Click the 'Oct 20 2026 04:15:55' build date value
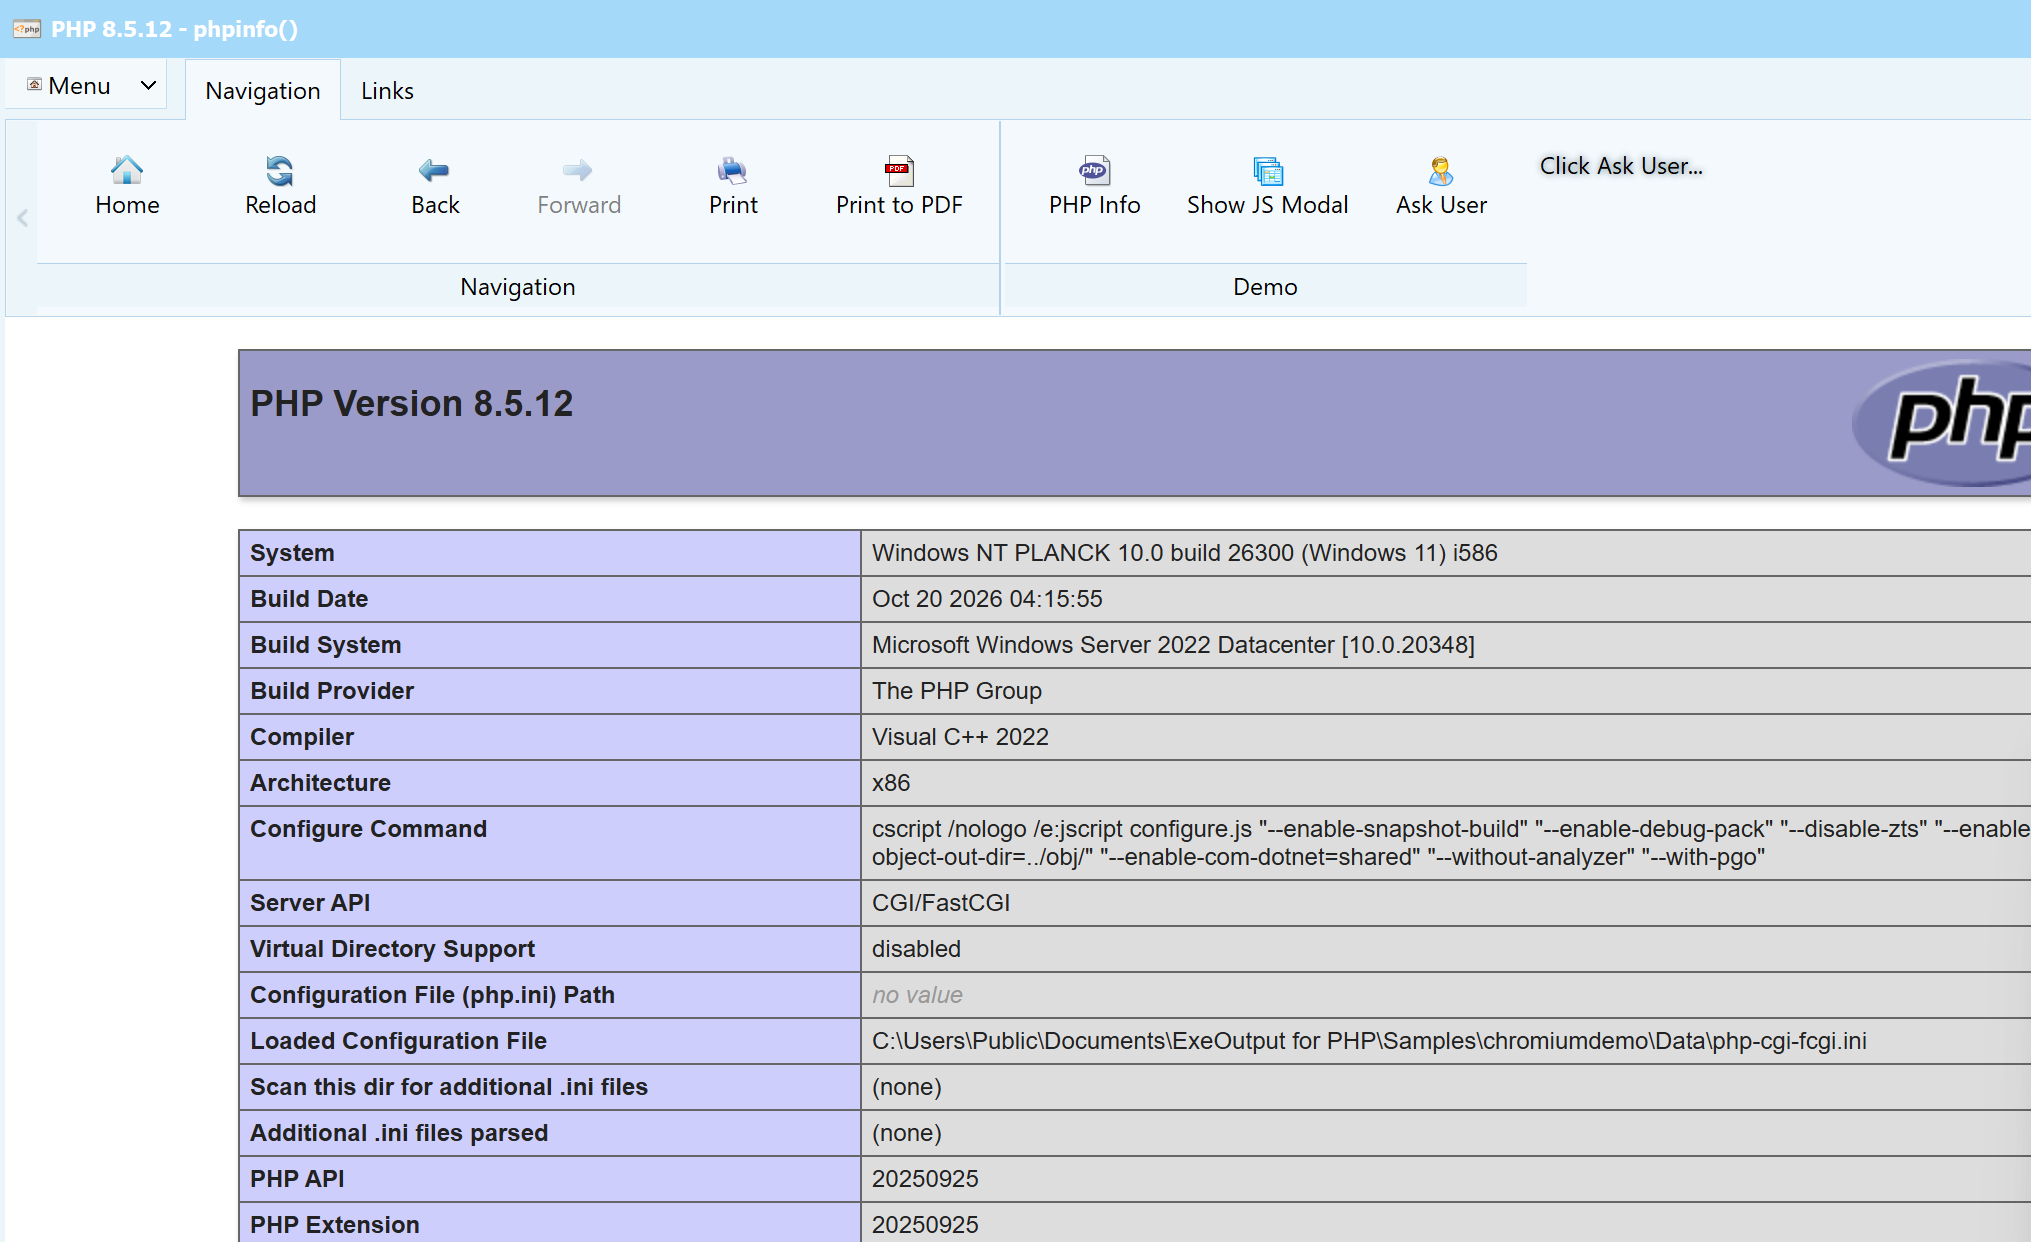Viewport: 2031px width, 1242px height. [987, 599]
